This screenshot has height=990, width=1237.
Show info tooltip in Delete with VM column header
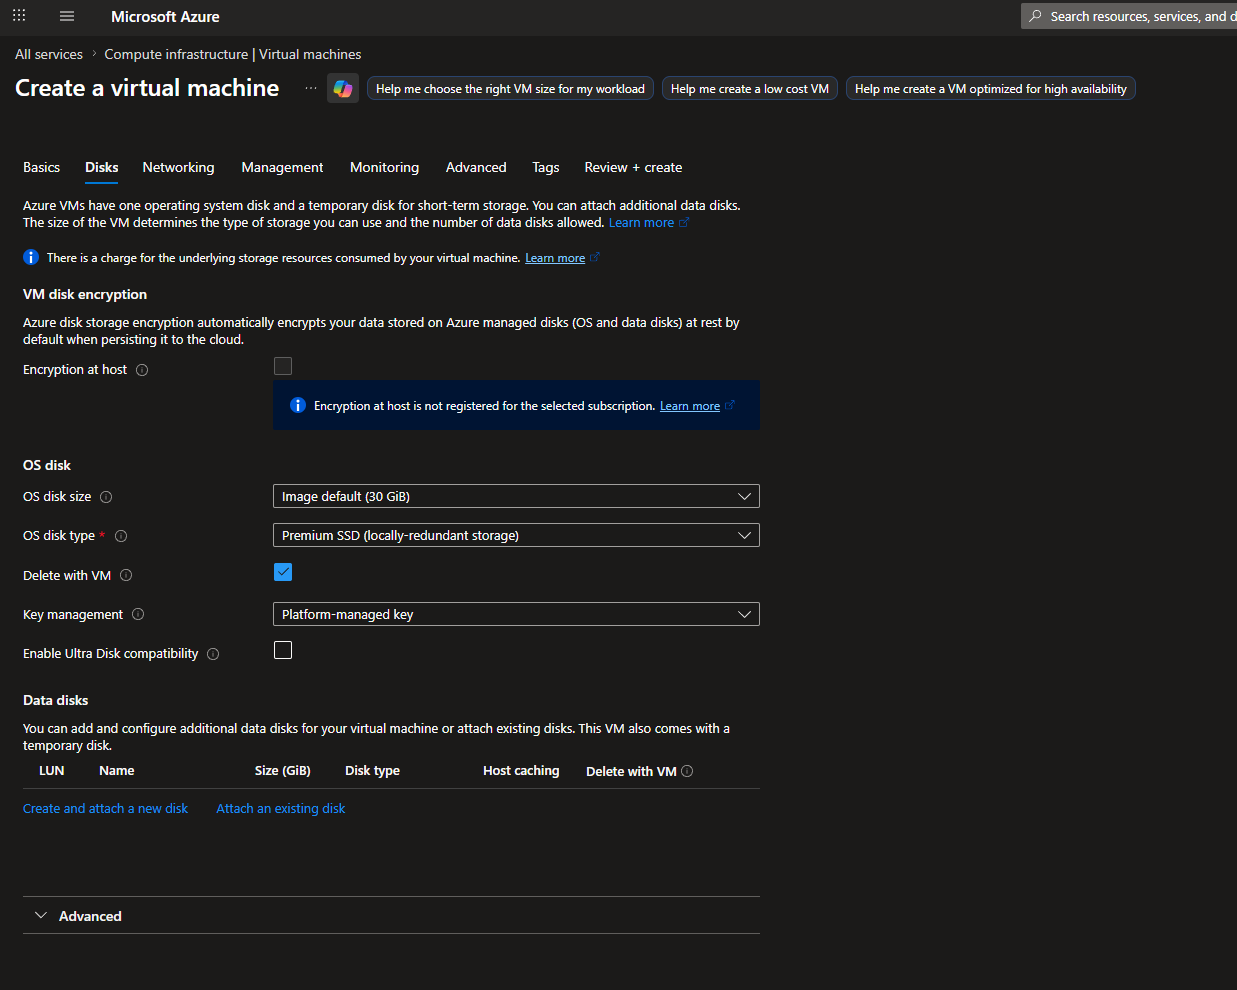(687, 771)
